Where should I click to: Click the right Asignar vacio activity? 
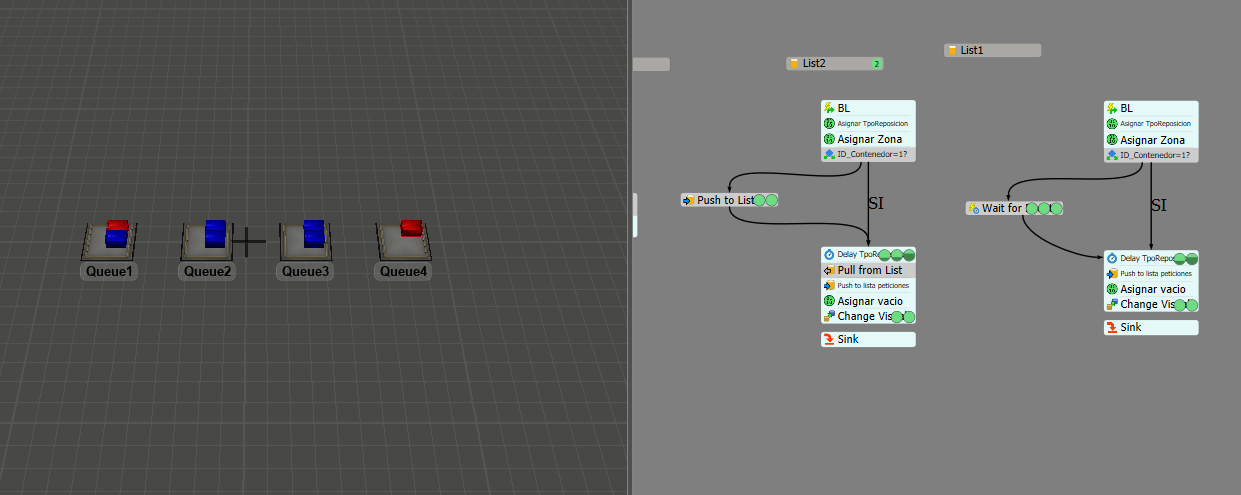(1151, 289)
